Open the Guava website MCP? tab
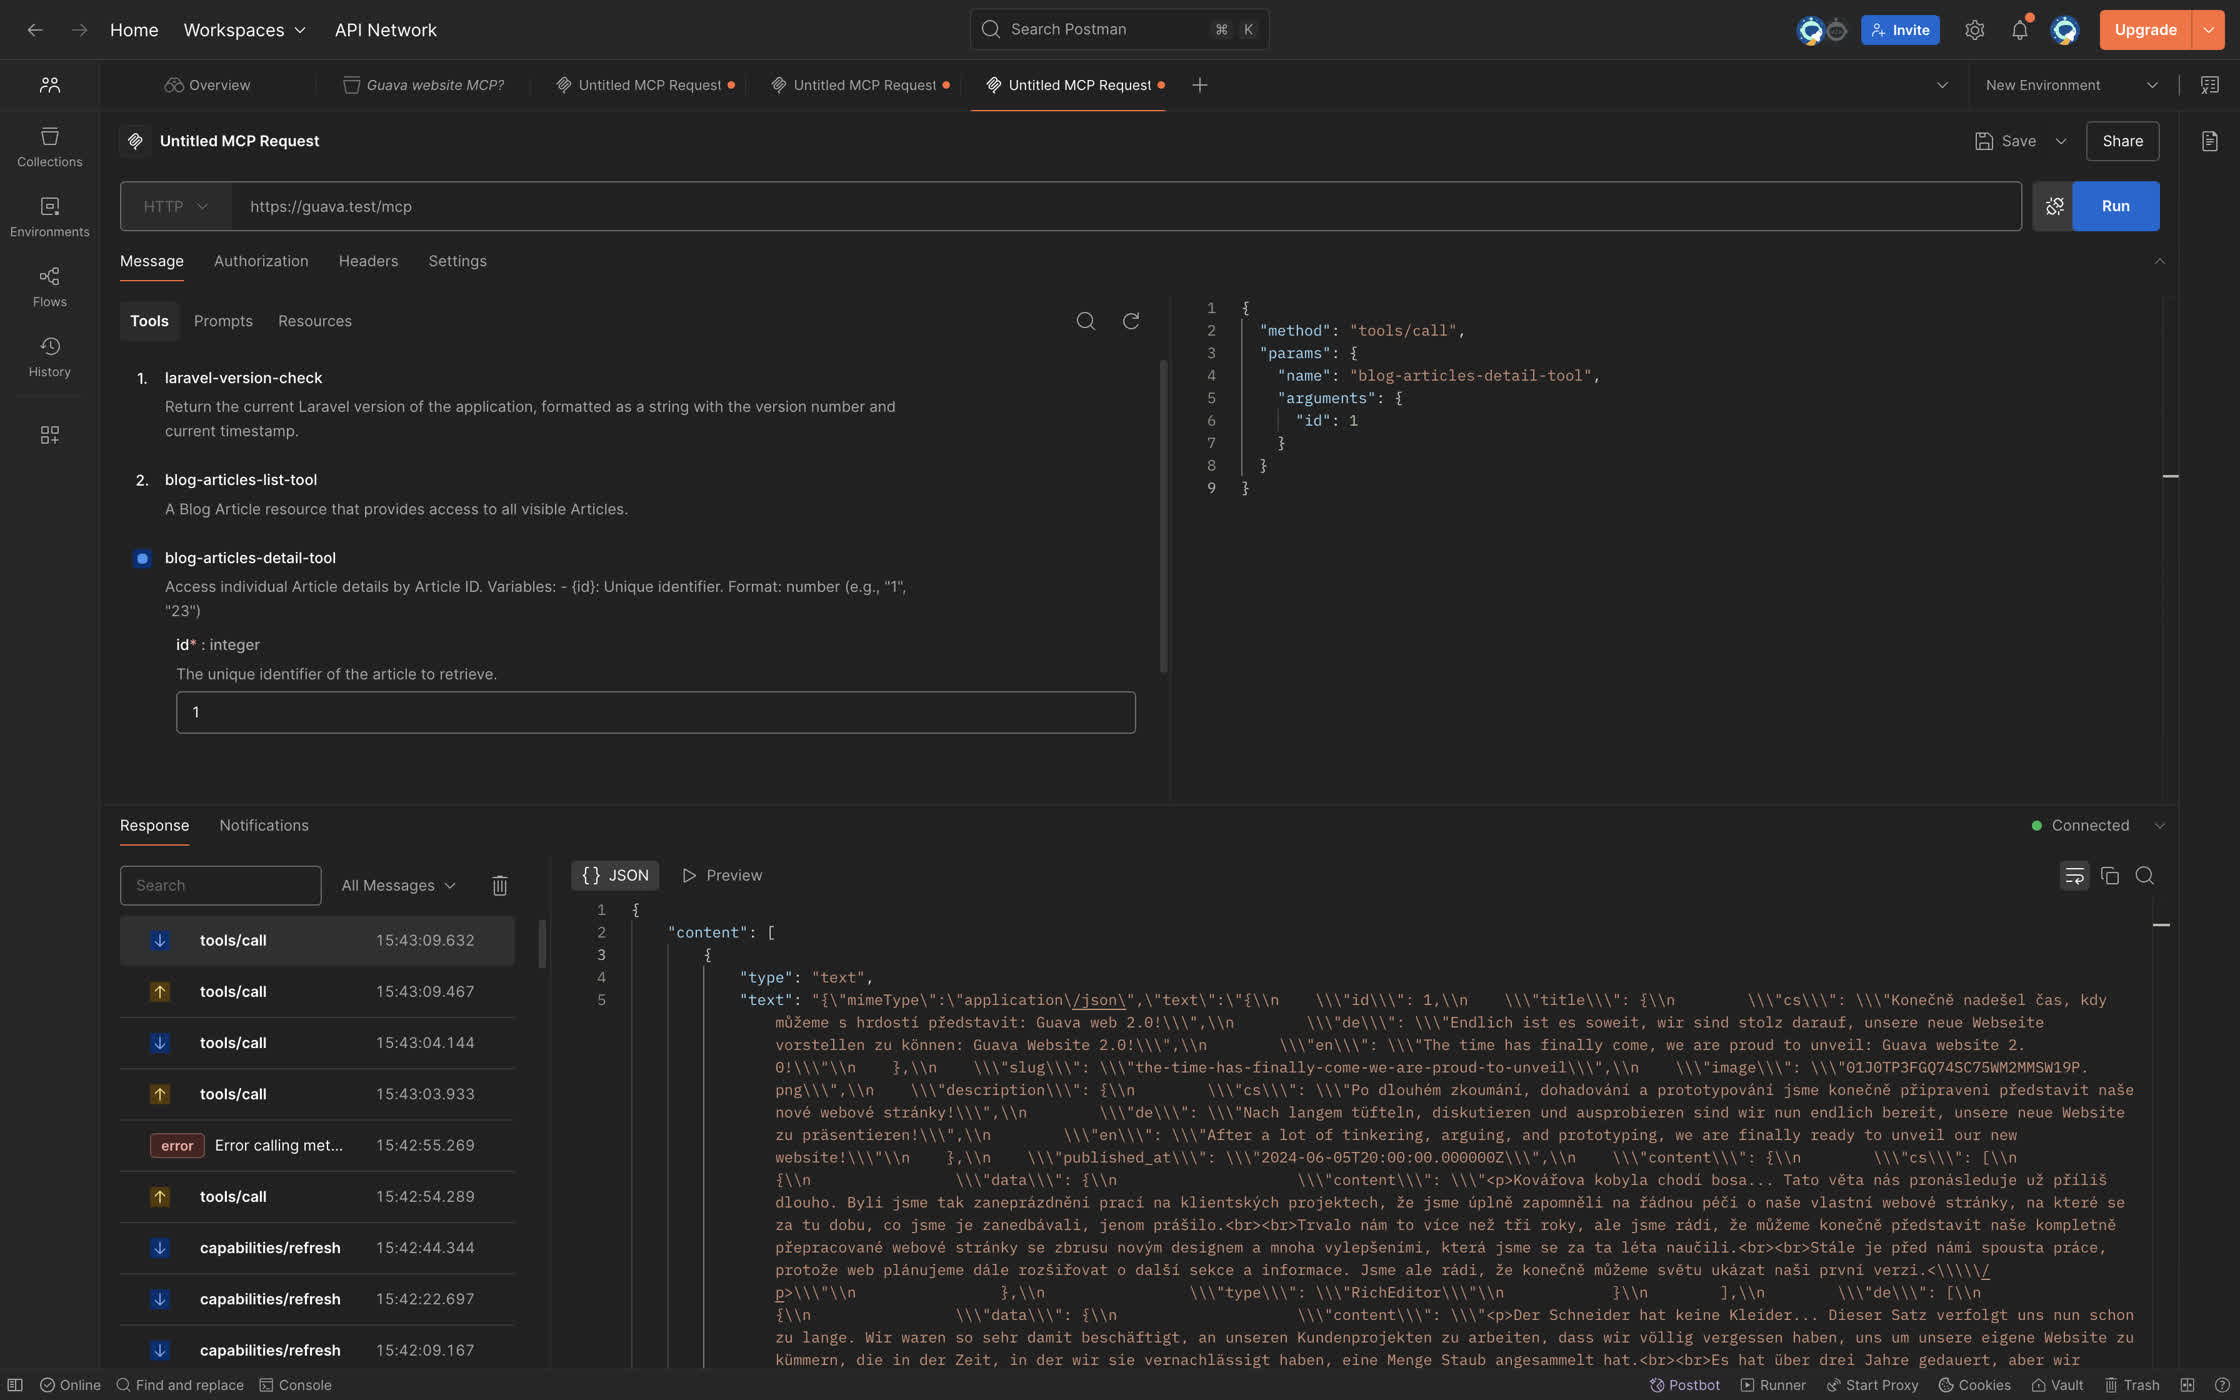2240x1400 pixels. [x=423, y=85]
